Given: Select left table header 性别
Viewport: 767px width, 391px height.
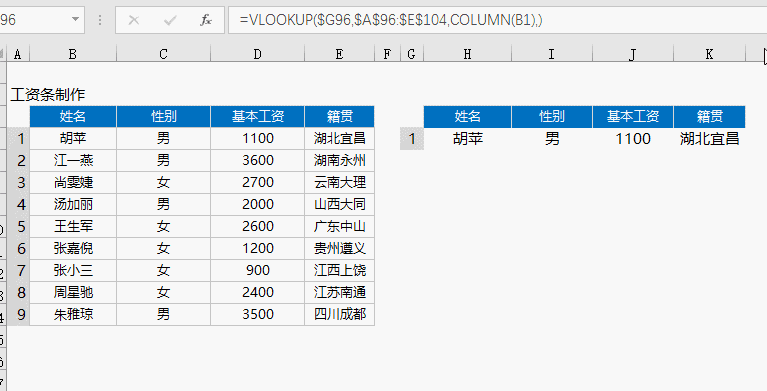Looking at the screenshot, I should point(163,116).
